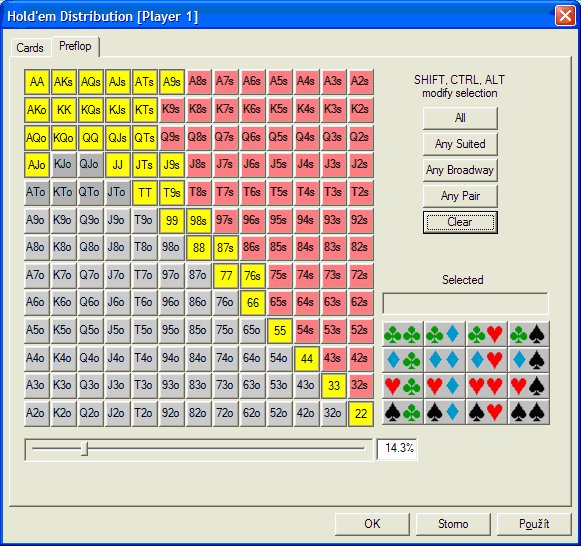Deselect the 22 pair cell
Viewport: 581px width, 546px height.
point(361,413)
